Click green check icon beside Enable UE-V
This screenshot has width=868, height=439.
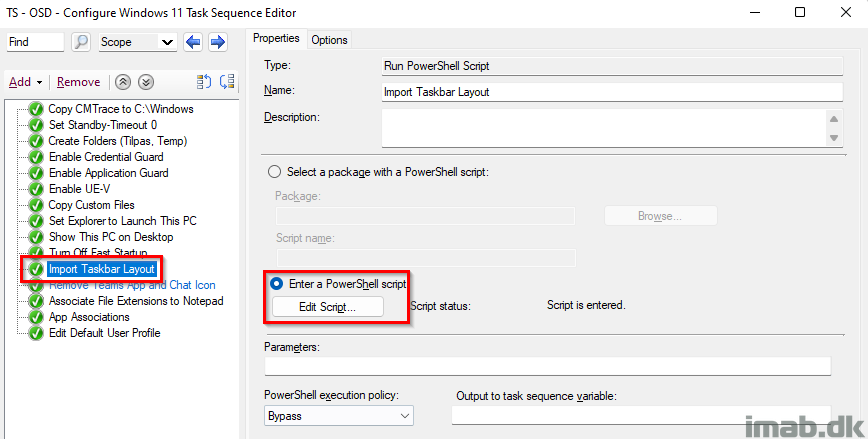[36, 189]
